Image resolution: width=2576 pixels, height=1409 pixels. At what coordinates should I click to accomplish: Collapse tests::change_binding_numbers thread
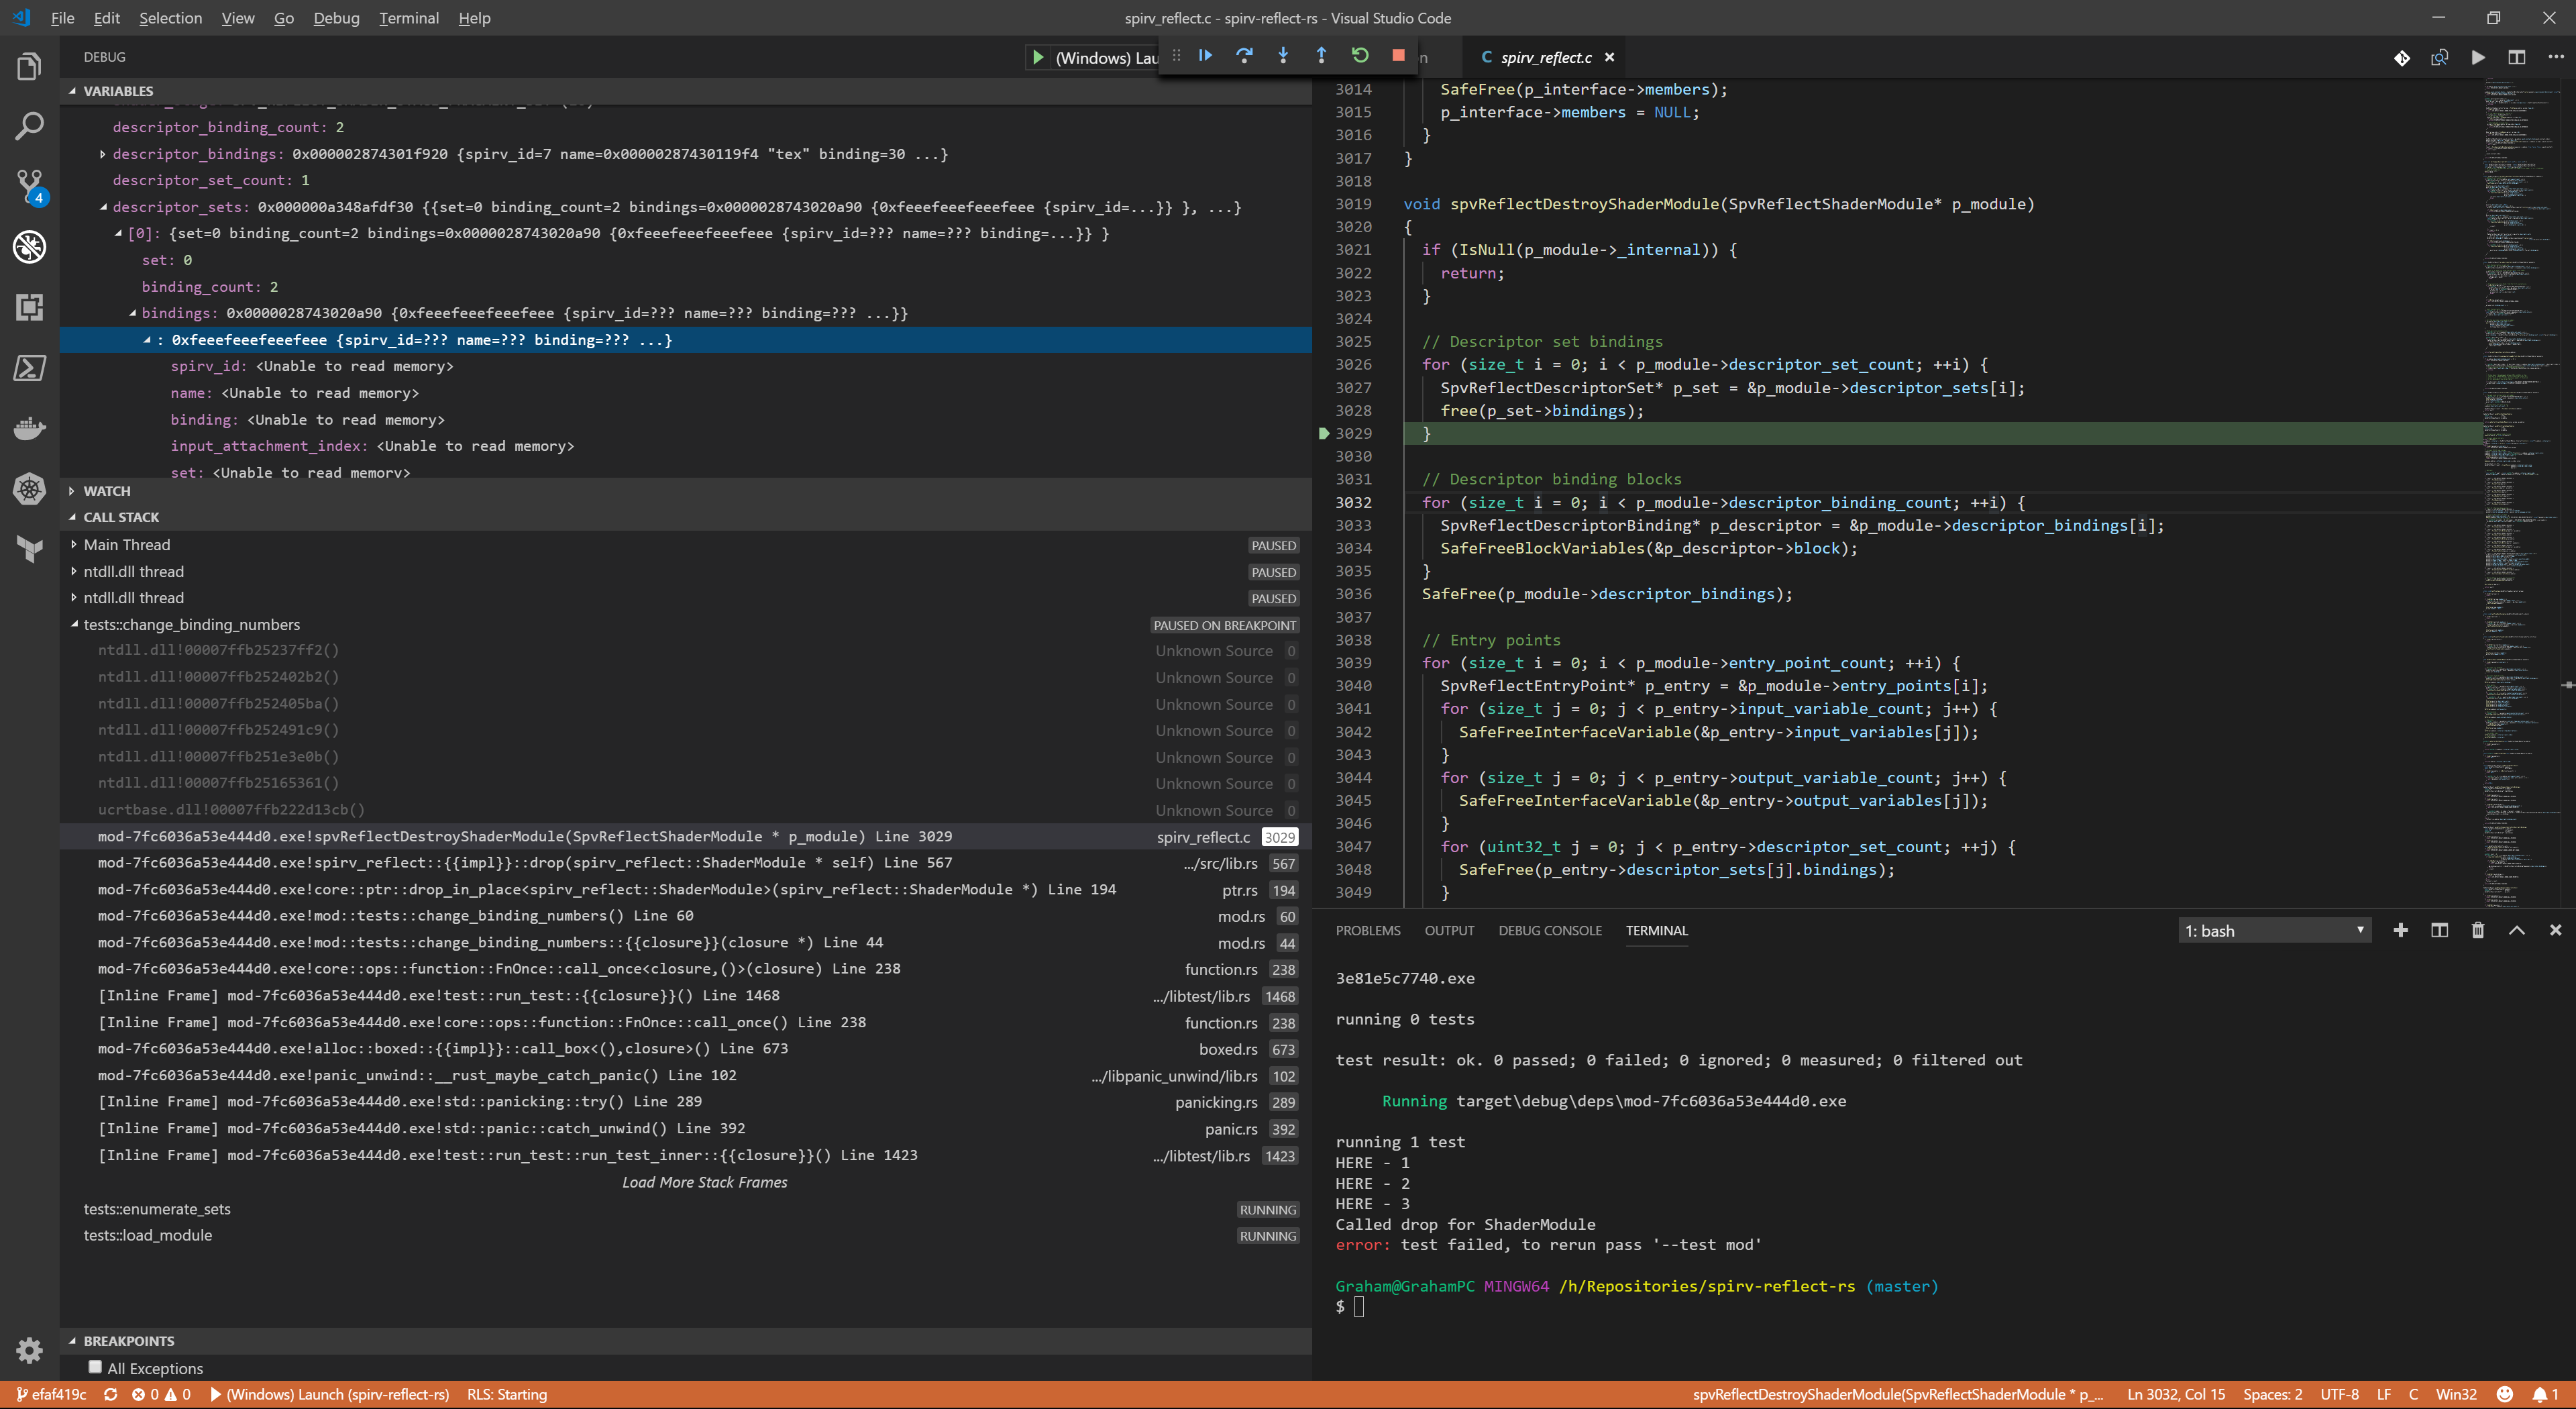click(x=74, y=625)
